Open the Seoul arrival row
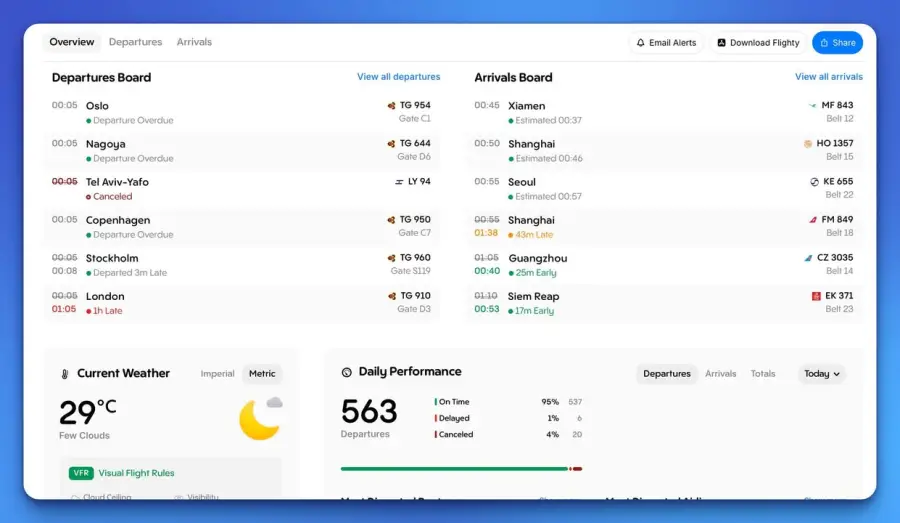Viewport: 900px width, 523px height. (664, 189)
